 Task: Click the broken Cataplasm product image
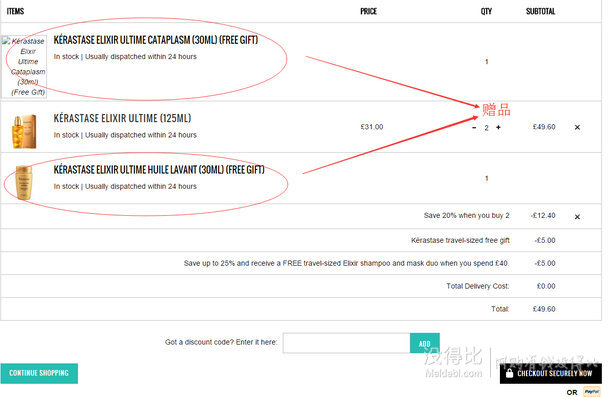pyautogui.click(x=24, y=67)
